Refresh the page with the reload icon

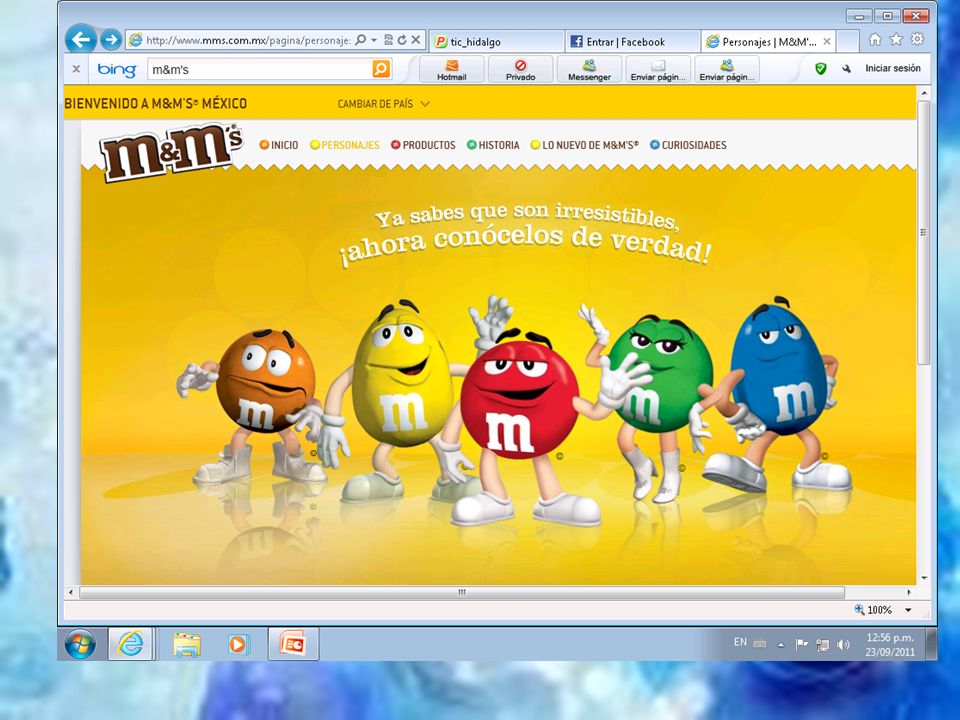(x=402, y=40)
